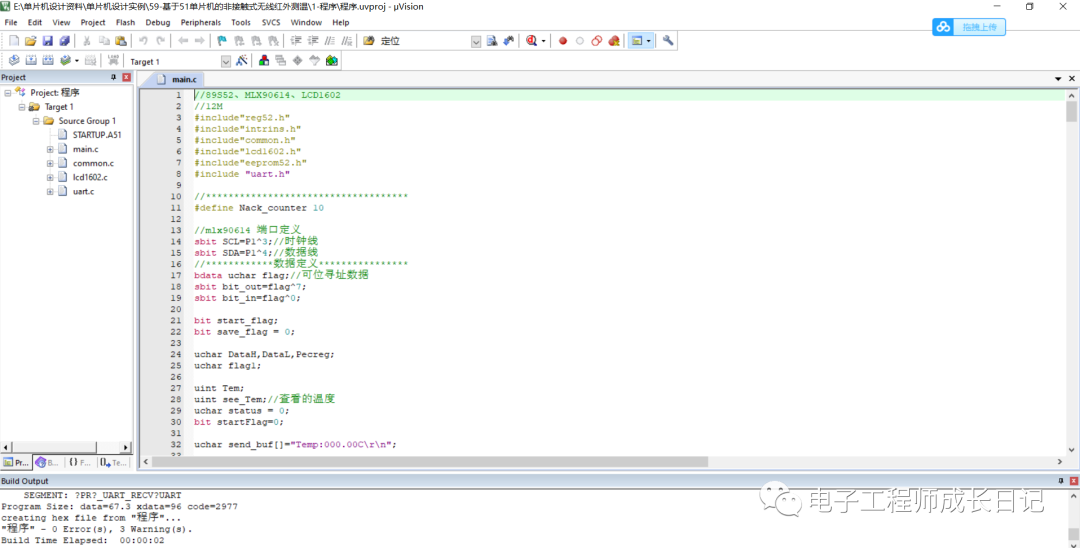Click the Toggle Bookmark flag icon
The image size is (1080, 548).
coord(221,41)
